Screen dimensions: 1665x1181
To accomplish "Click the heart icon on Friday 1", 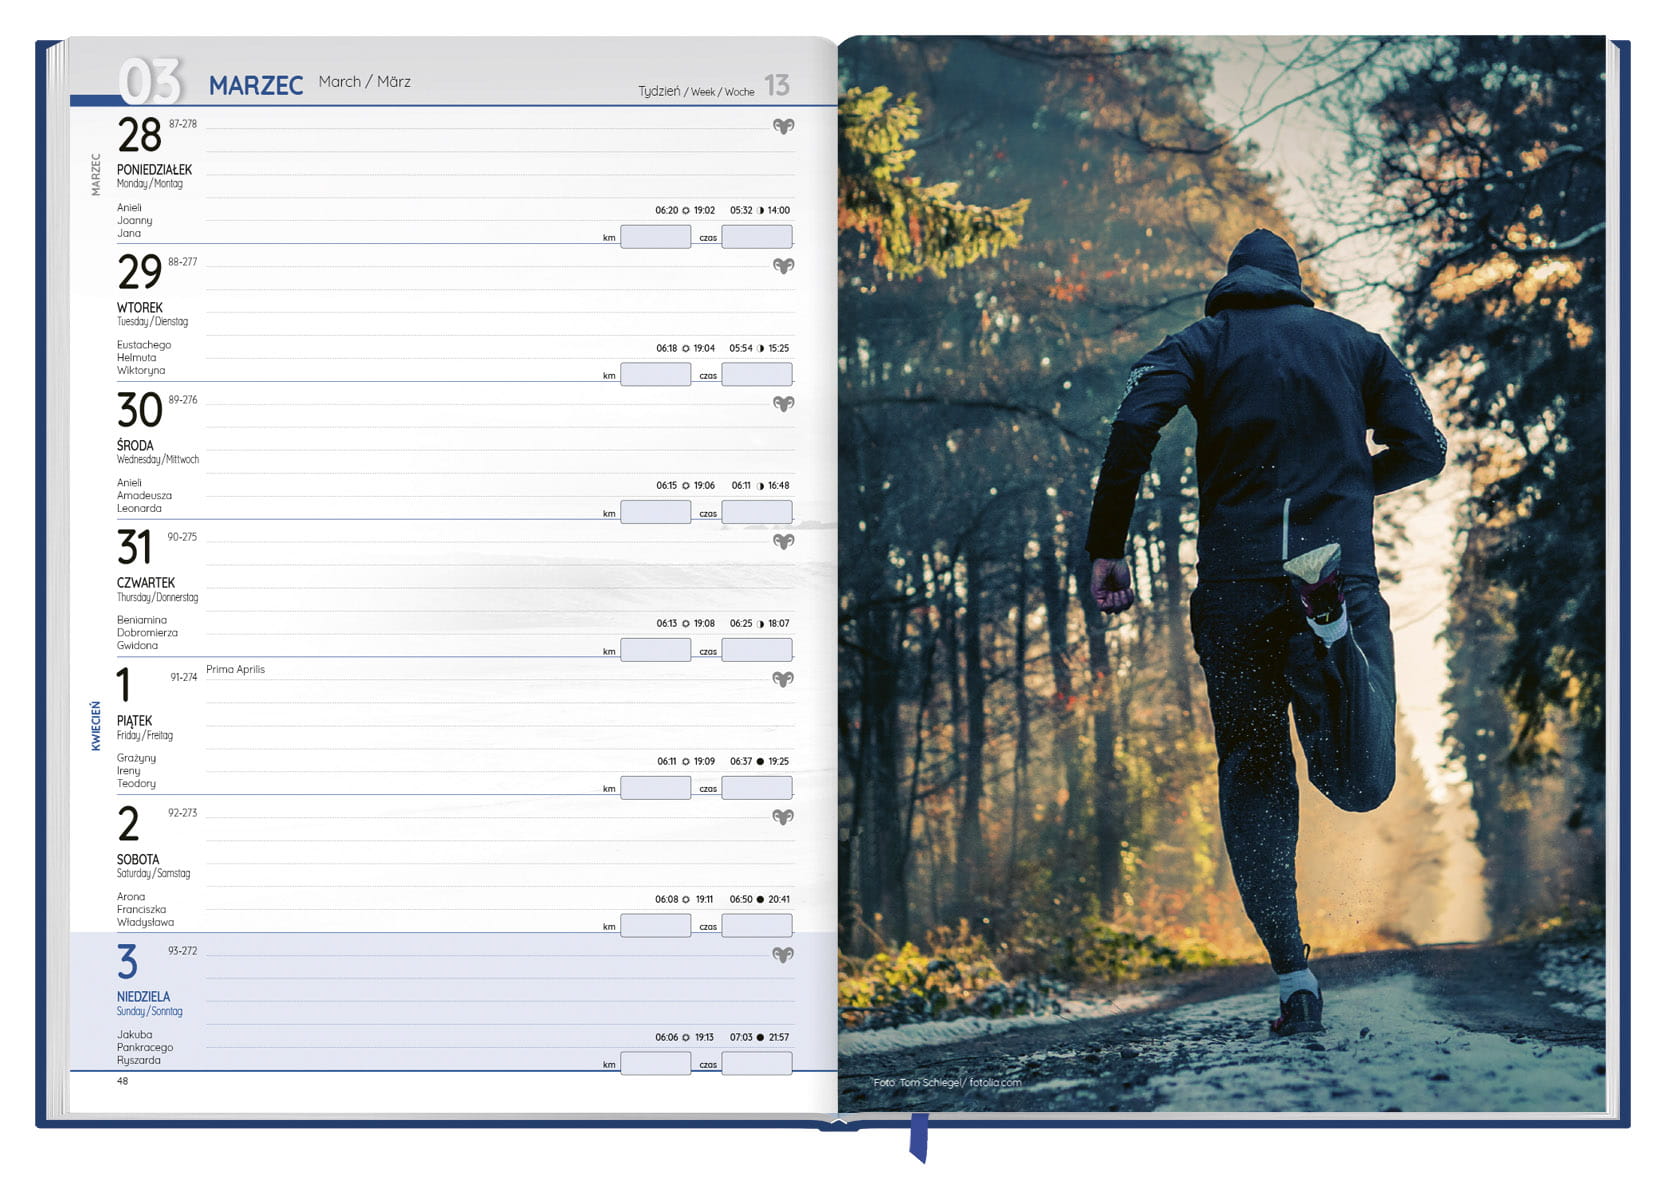I will 783,679.
